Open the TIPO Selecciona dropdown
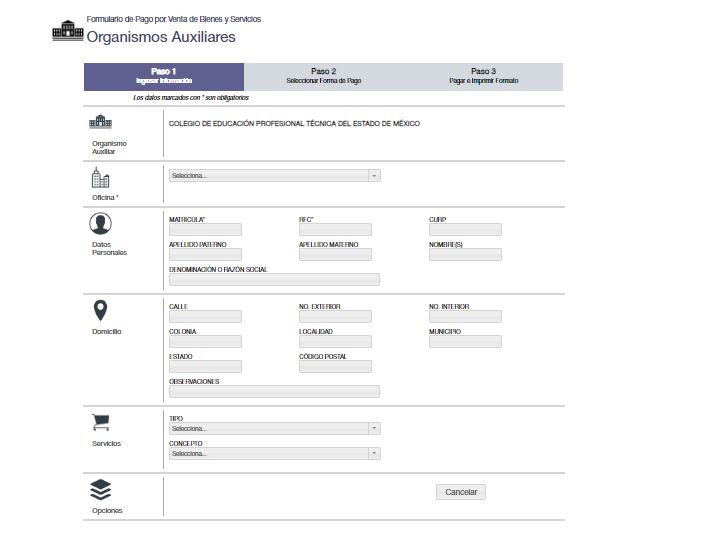The width and height of the screenshot is (718, 545). 274,428
